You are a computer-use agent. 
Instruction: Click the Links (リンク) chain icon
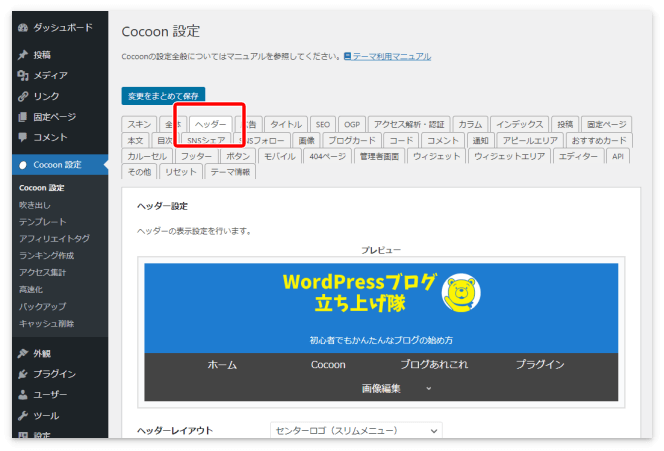[x=23, y=96]
